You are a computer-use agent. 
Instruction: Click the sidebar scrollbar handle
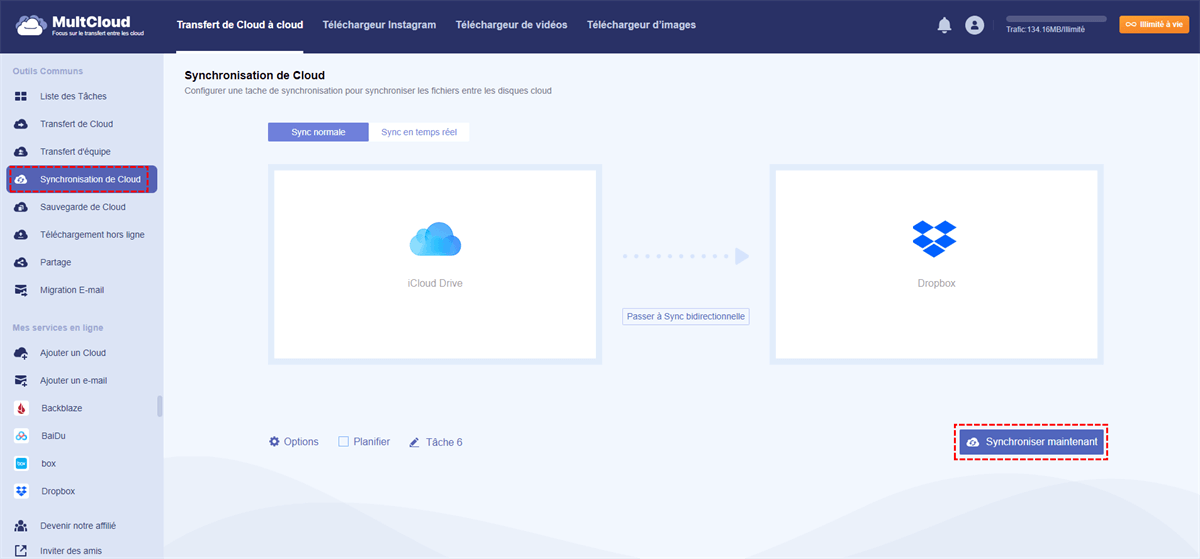(160, 406)
